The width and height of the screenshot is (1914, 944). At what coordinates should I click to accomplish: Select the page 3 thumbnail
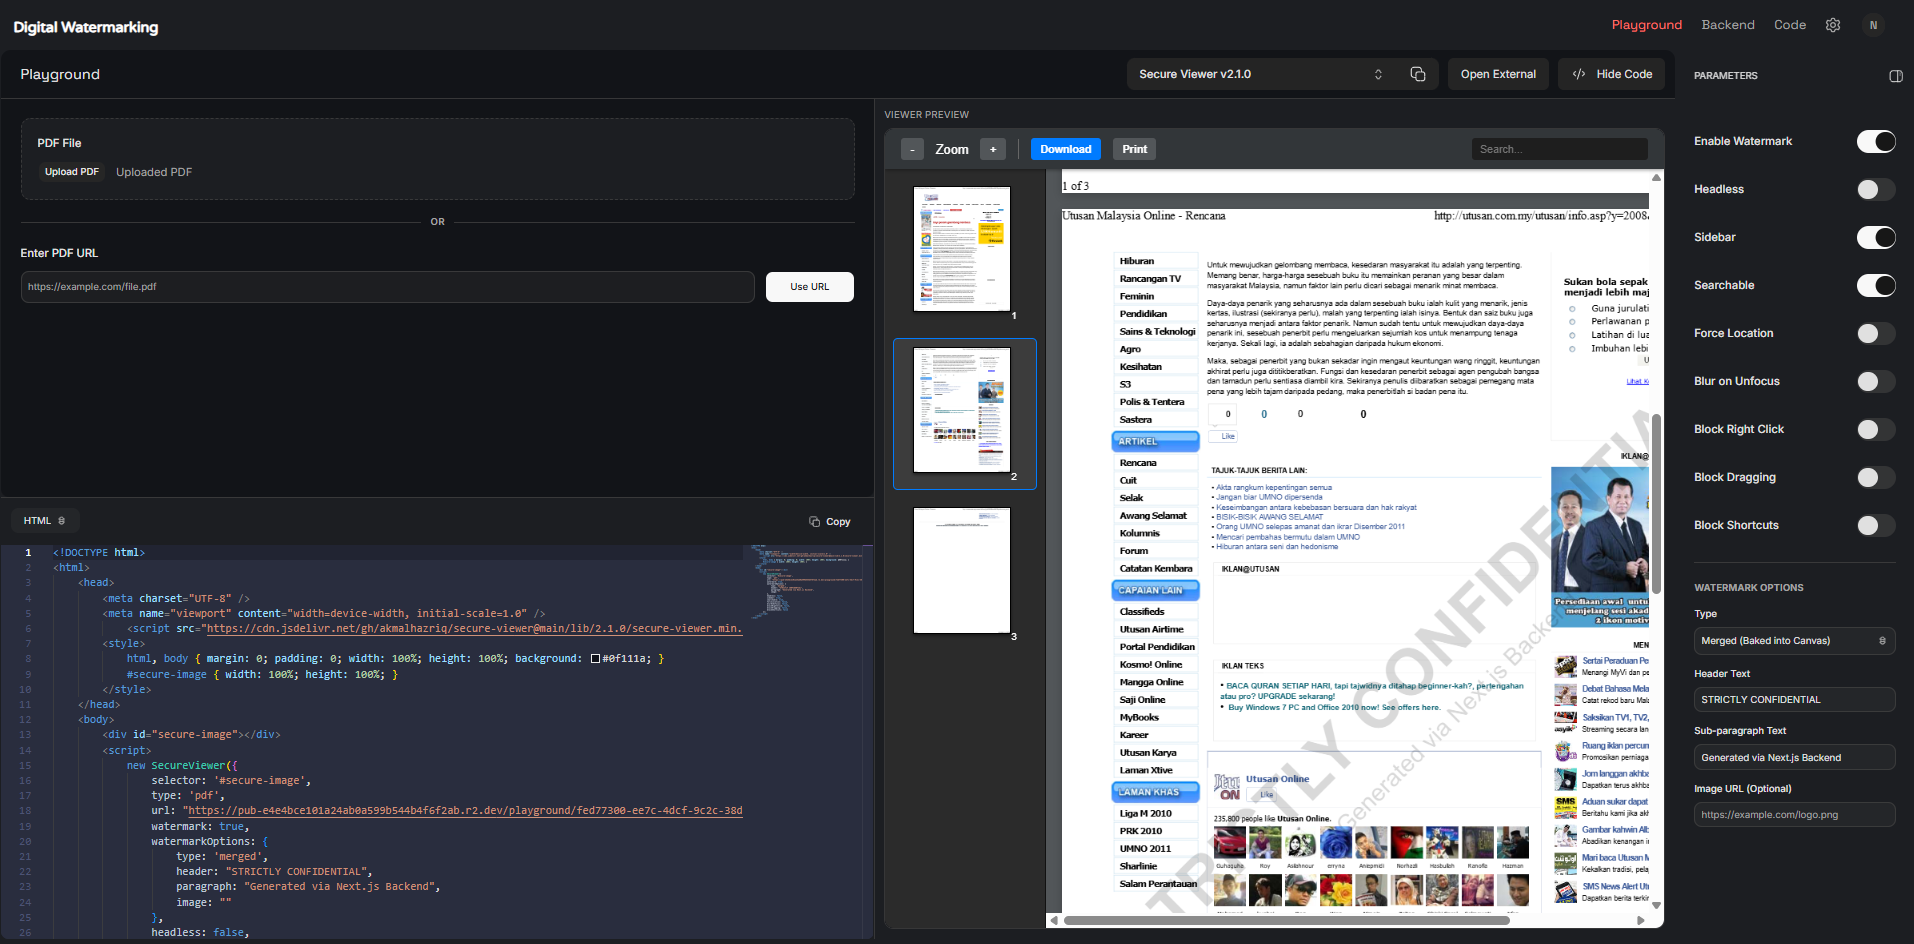pos(962,570)
